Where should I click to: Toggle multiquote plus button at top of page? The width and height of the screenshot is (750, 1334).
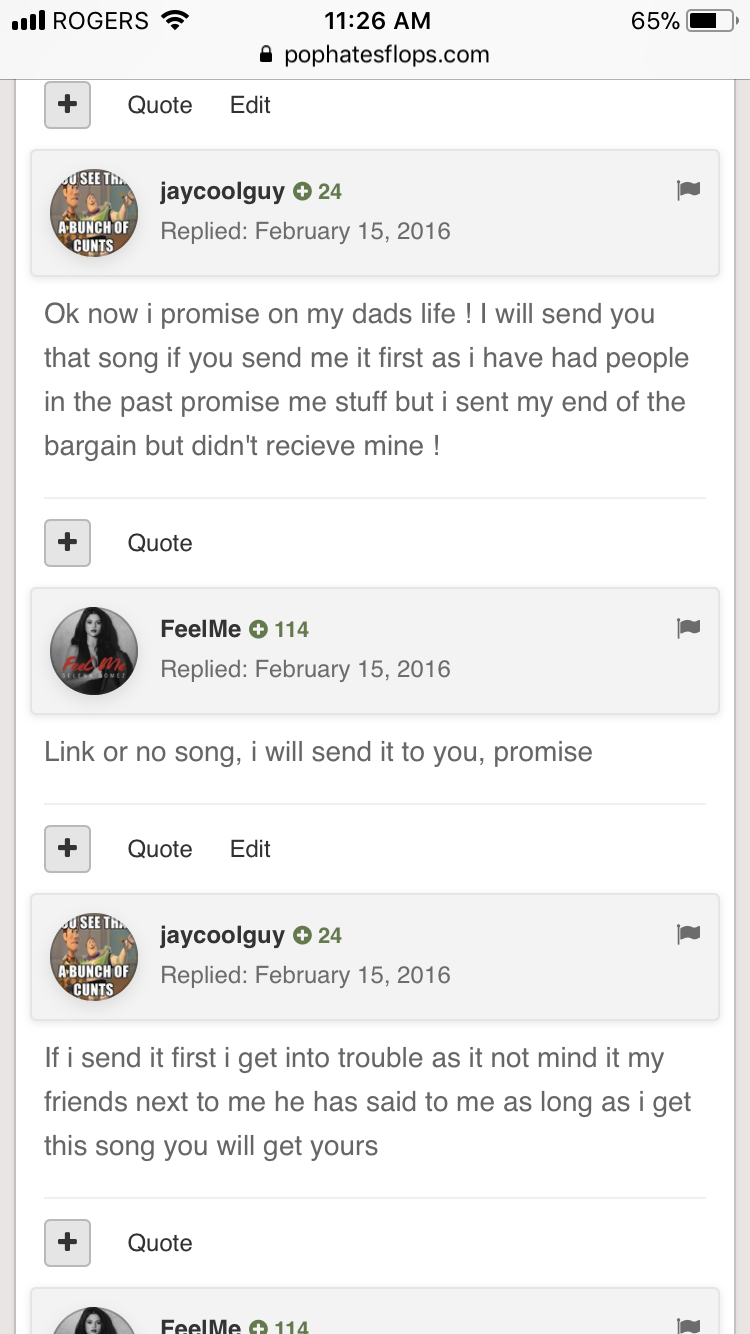(x=67, y=104)
